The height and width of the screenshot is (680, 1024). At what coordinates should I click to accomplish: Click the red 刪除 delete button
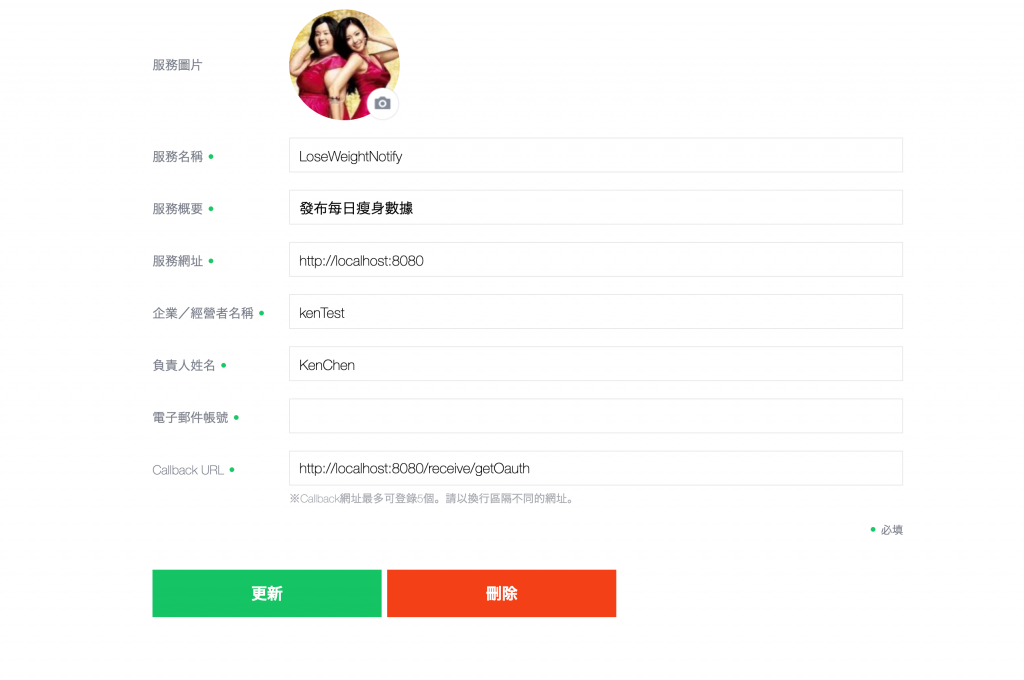pyautogui.click(x=502, y=593)
